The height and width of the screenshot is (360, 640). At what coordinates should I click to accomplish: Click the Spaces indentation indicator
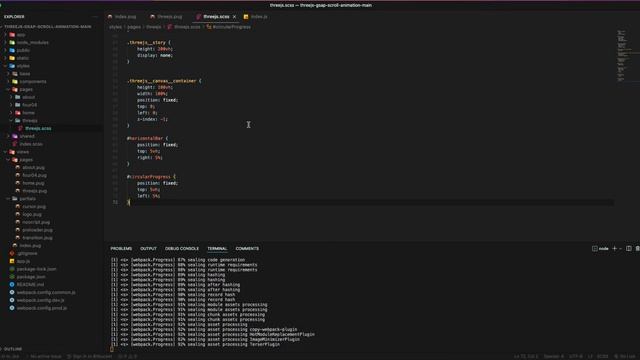pos(553,356)
